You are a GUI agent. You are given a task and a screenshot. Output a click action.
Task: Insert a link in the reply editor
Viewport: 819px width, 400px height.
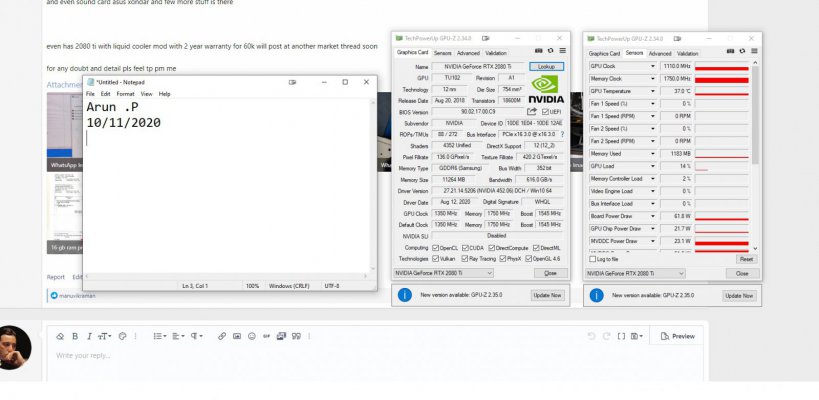[222, 336]
